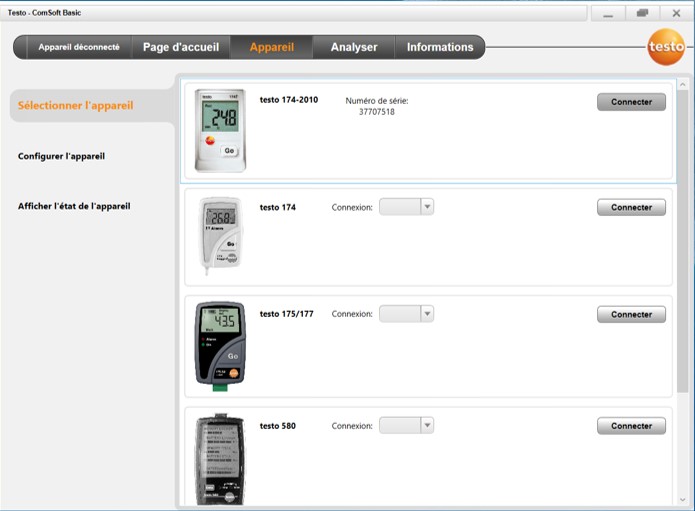Open the Connexion dropdown for testo 174

coord(407,207)
